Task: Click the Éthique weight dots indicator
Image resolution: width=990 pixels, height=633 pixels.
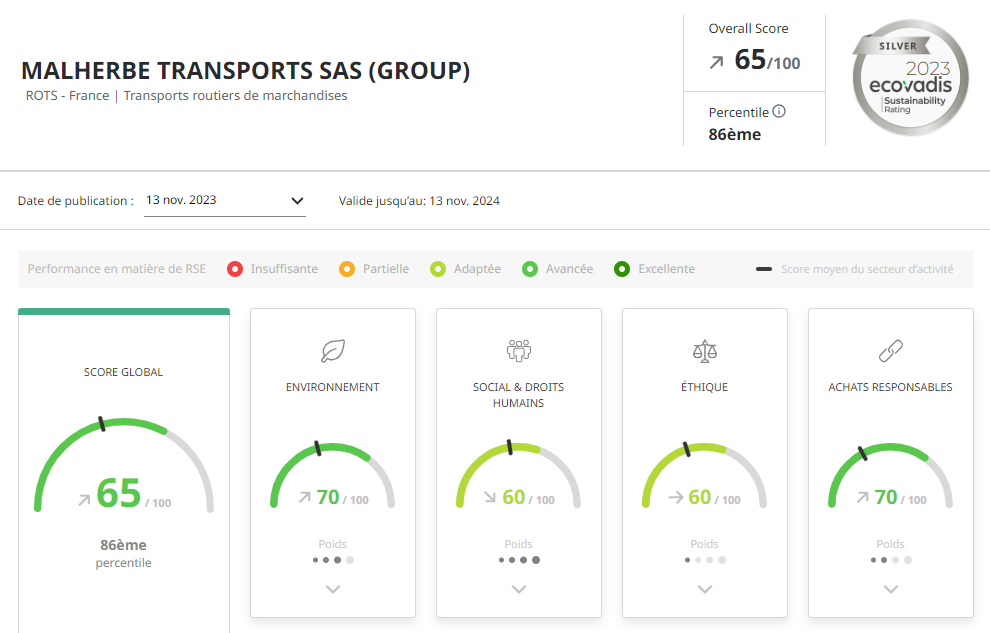Action: (x=705, y=560)
